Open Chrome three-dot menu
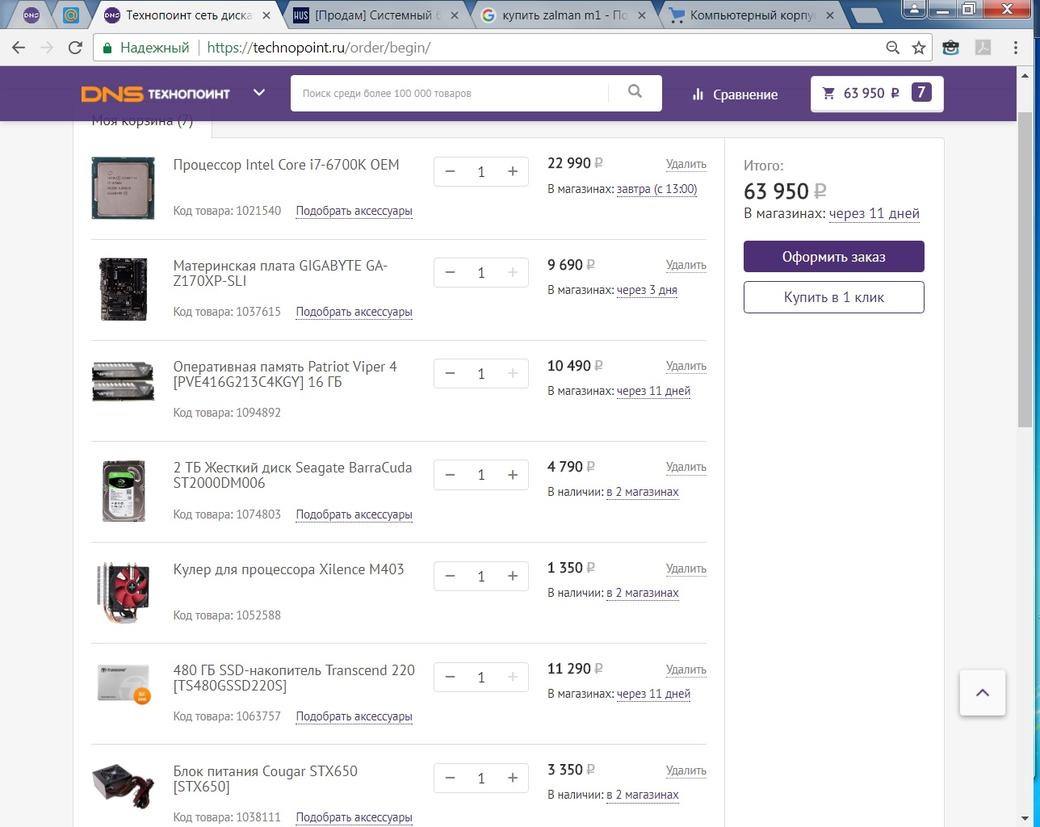 tap(1015, 48)
